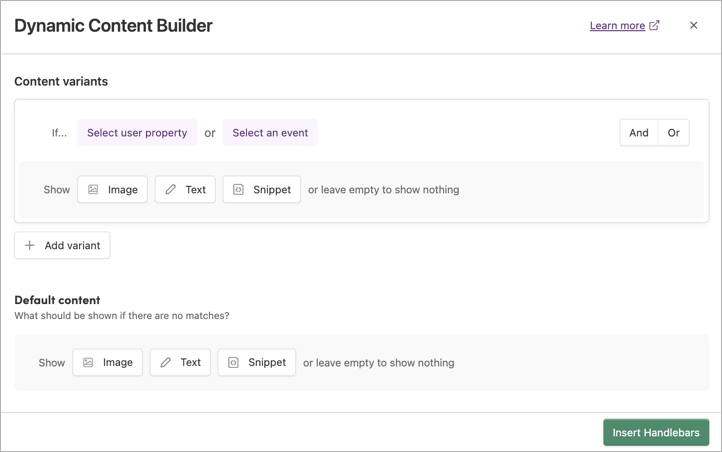Open the Select an event picker
Screen dimensions: 722x452
point(270,133)
